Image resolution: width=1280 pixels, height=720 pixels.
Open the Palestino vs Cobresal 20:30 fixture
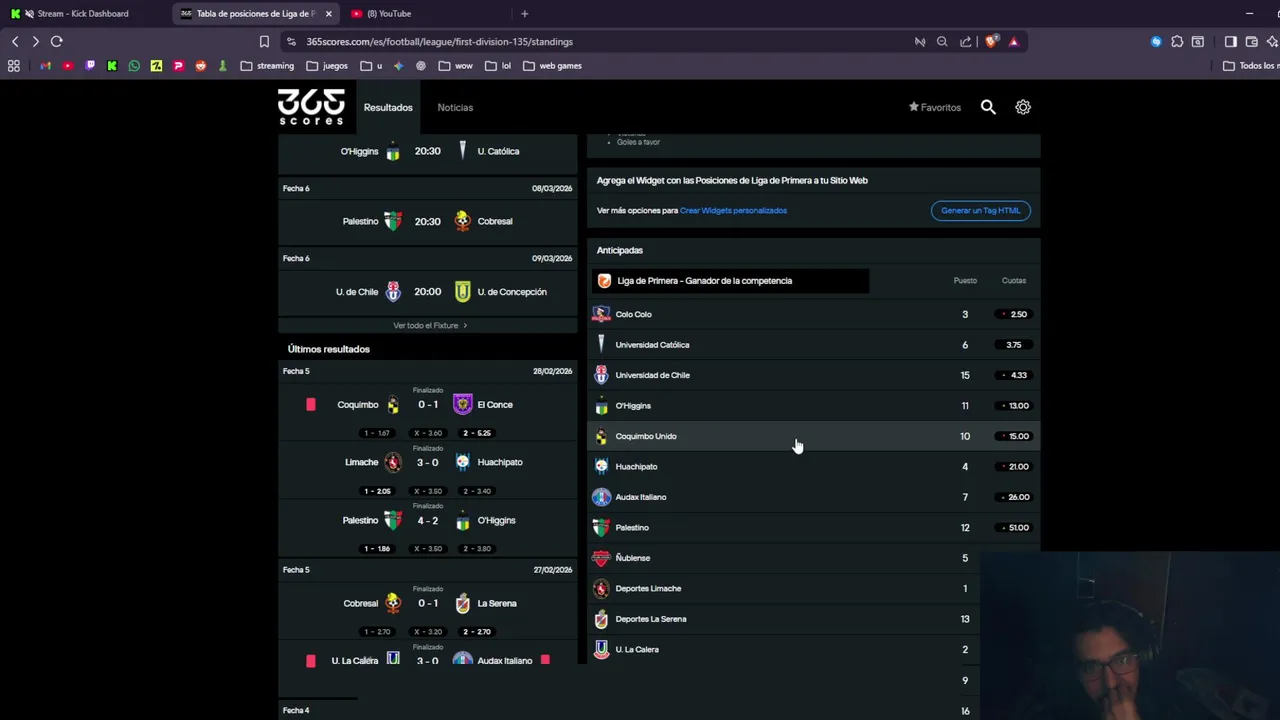pos(427,221)
